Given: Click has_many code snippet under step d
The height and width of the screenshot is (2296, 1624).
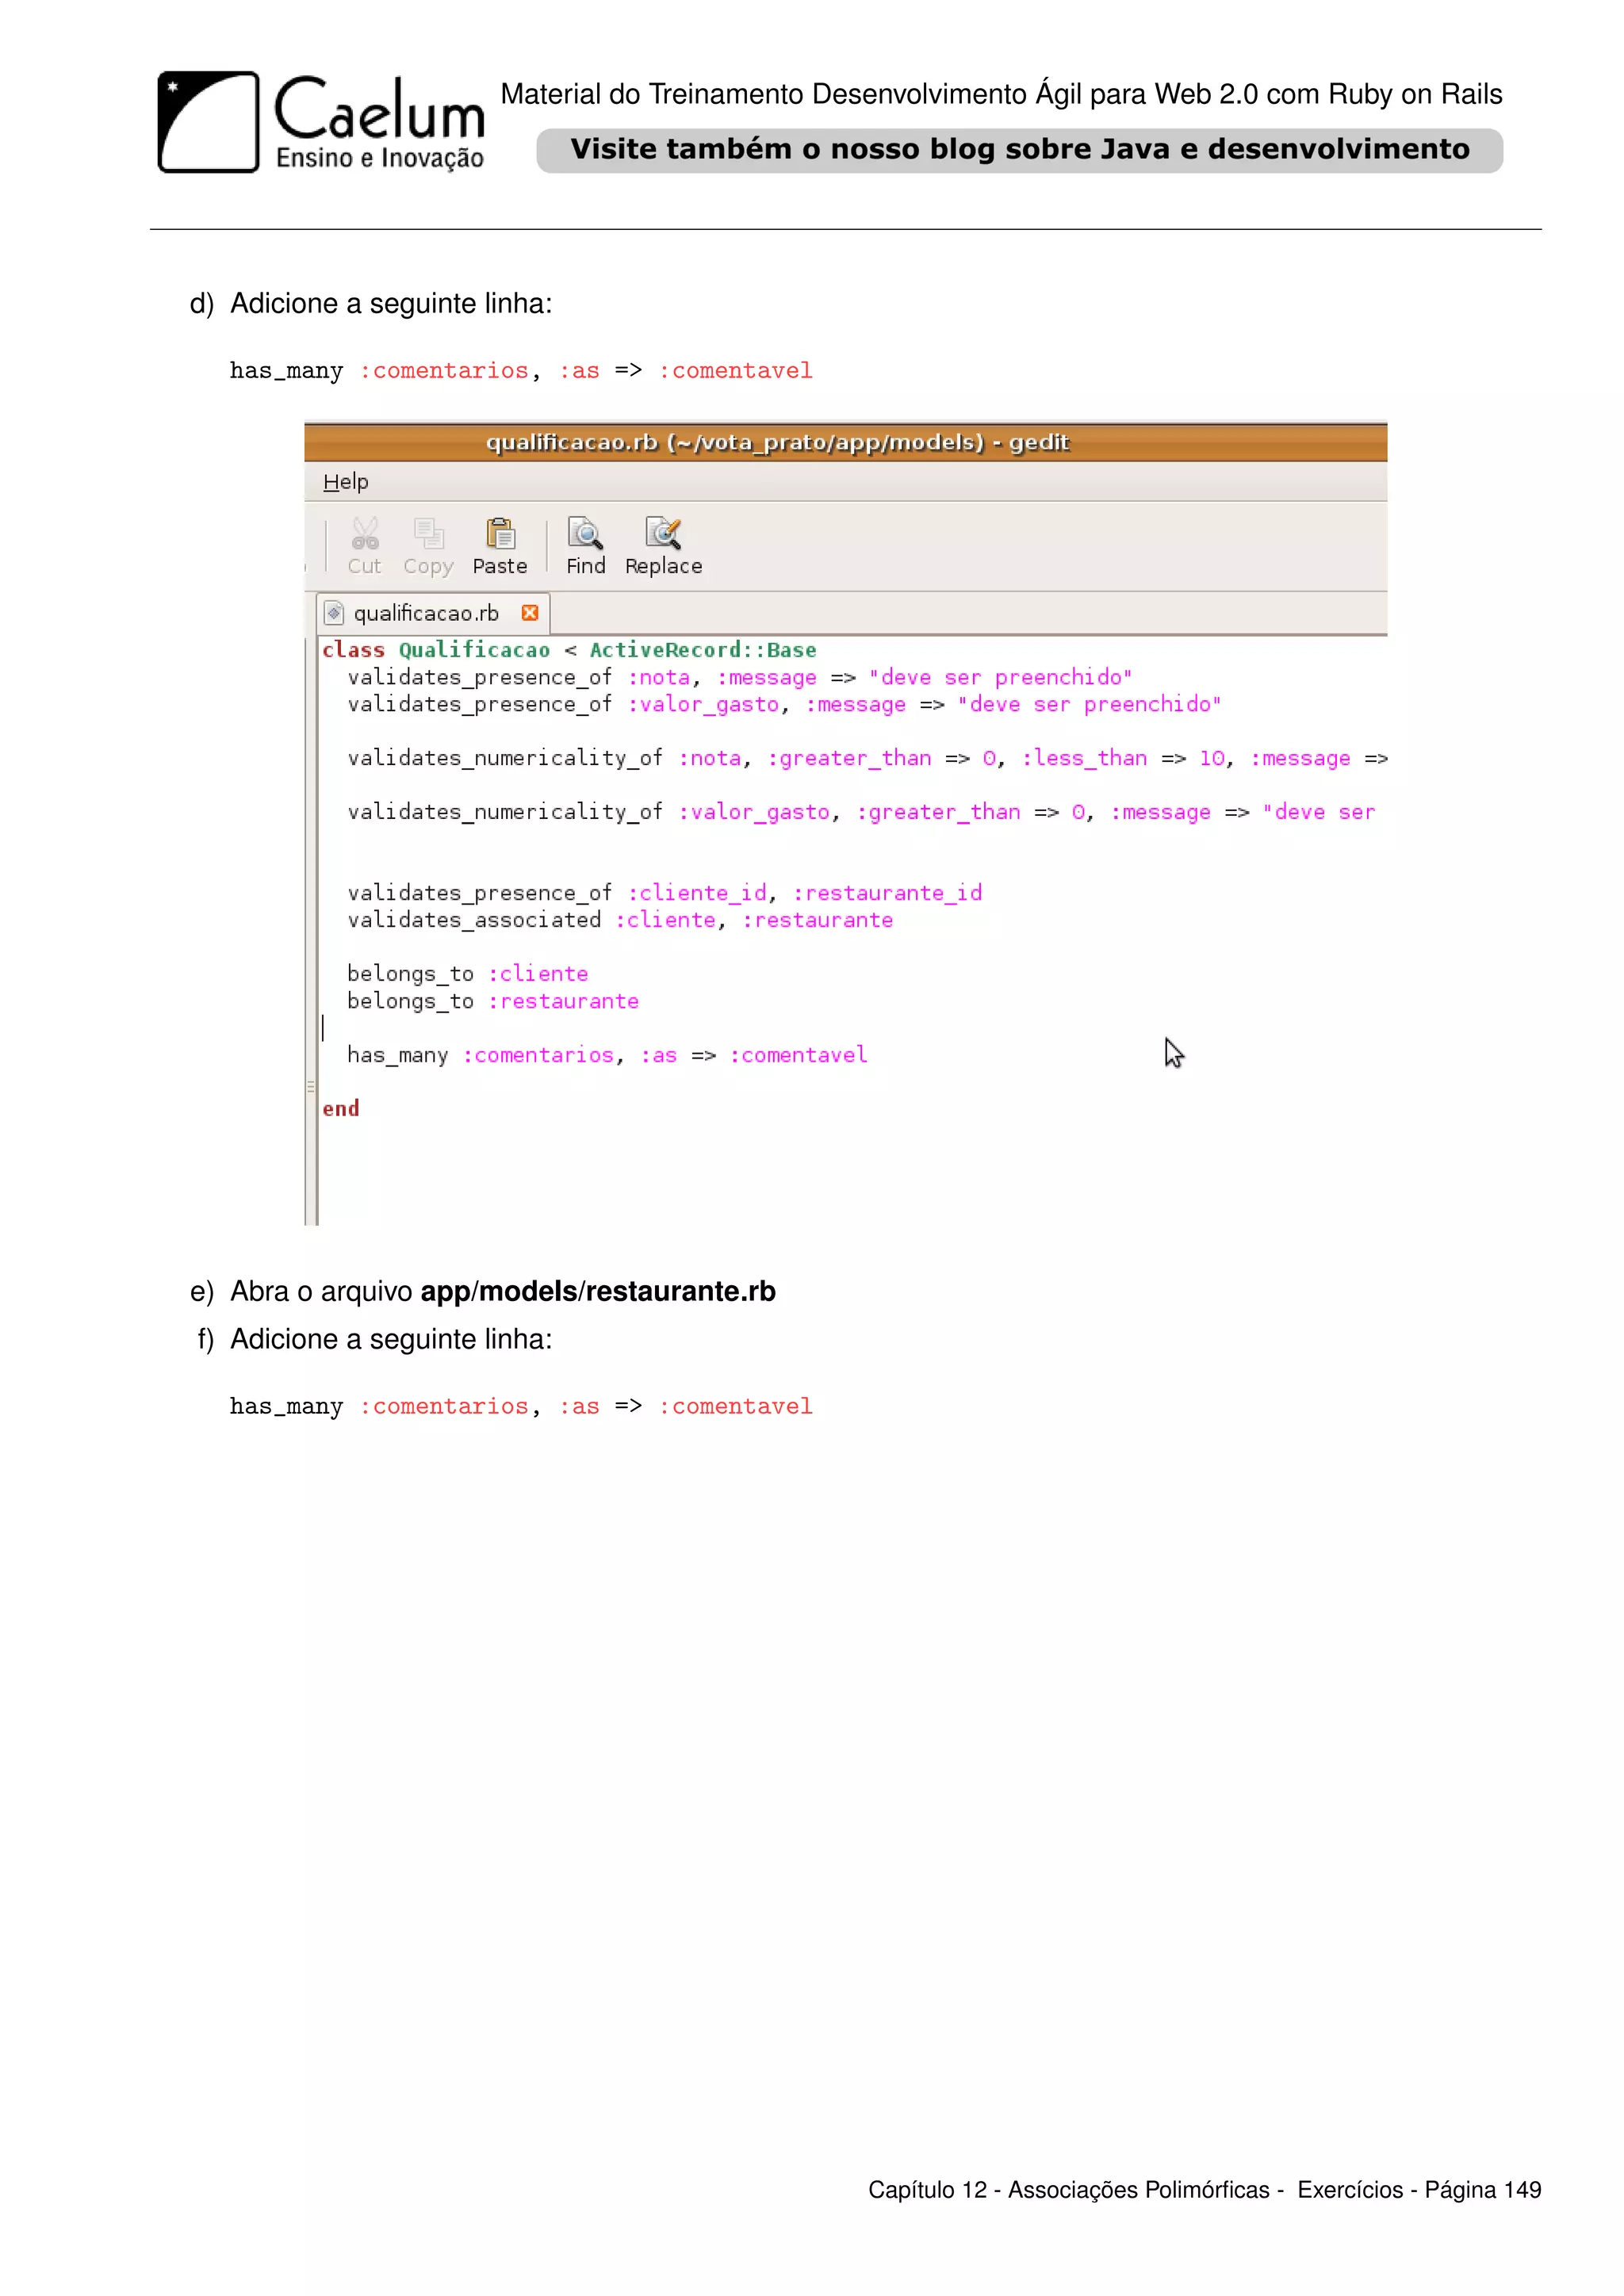Looking at the screenshot, I should pos(521,371).
